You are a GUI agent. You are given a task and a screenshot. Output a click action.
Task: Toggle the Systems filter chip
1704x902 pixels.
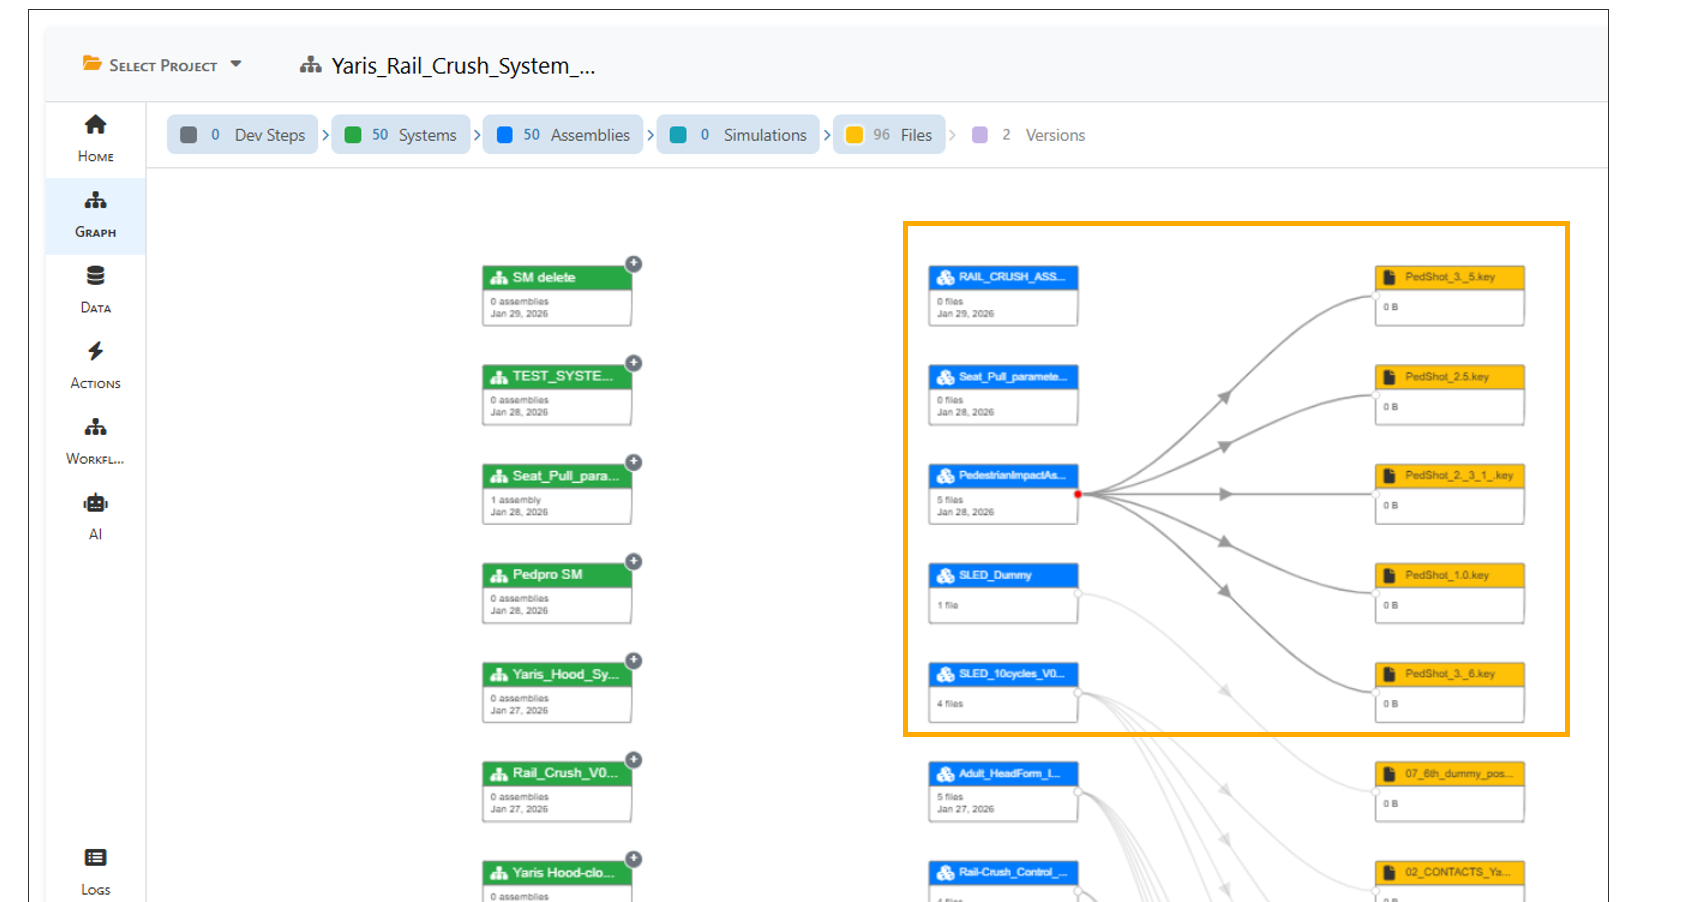pyautogui.click(x=401, y=135)
